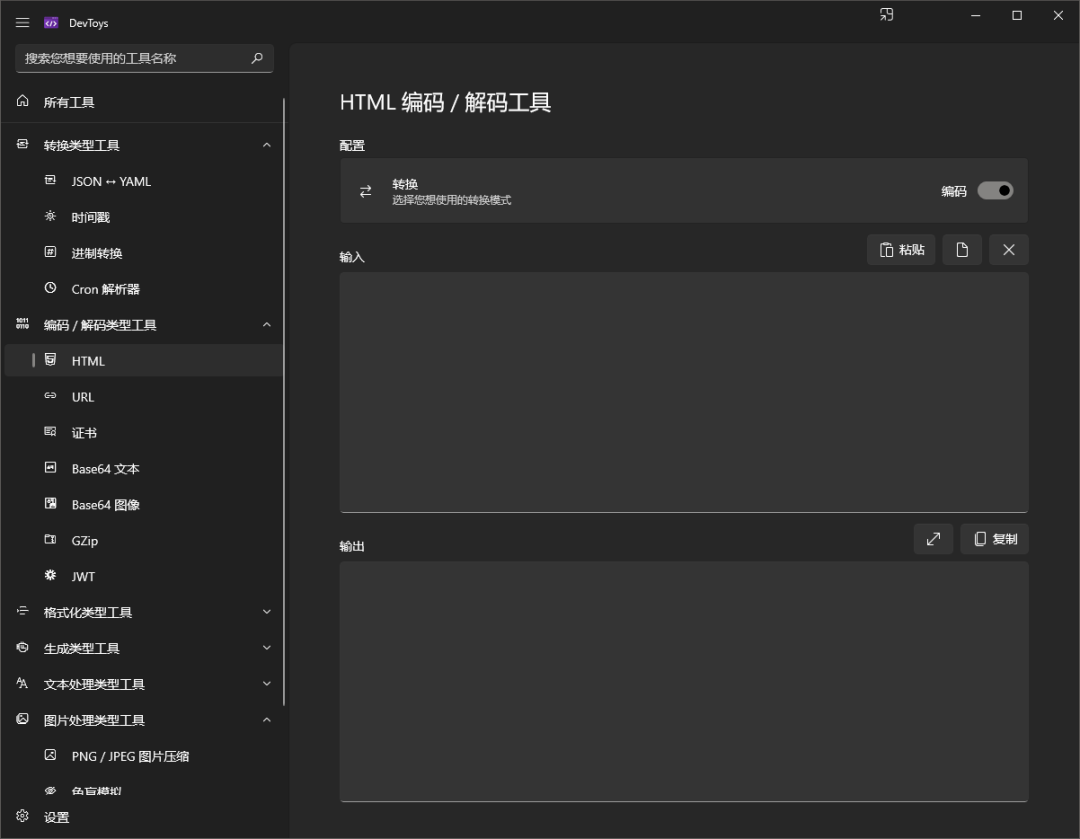Image resolution: width=1080 pixels, height=839 pixels.
Task: Clear input with the X icon
Action: (1008, 250)
